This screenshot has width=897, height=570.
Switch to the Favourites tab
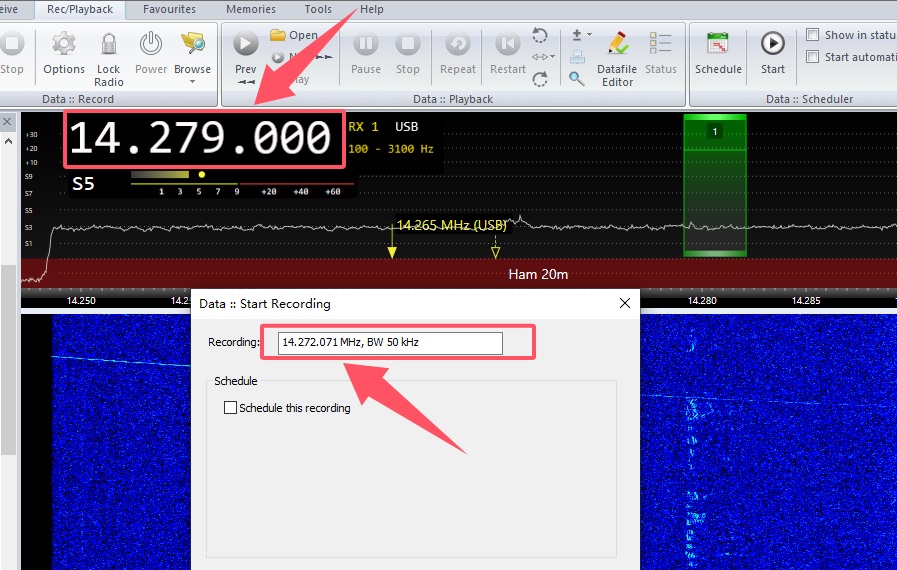tap(169, 9)
